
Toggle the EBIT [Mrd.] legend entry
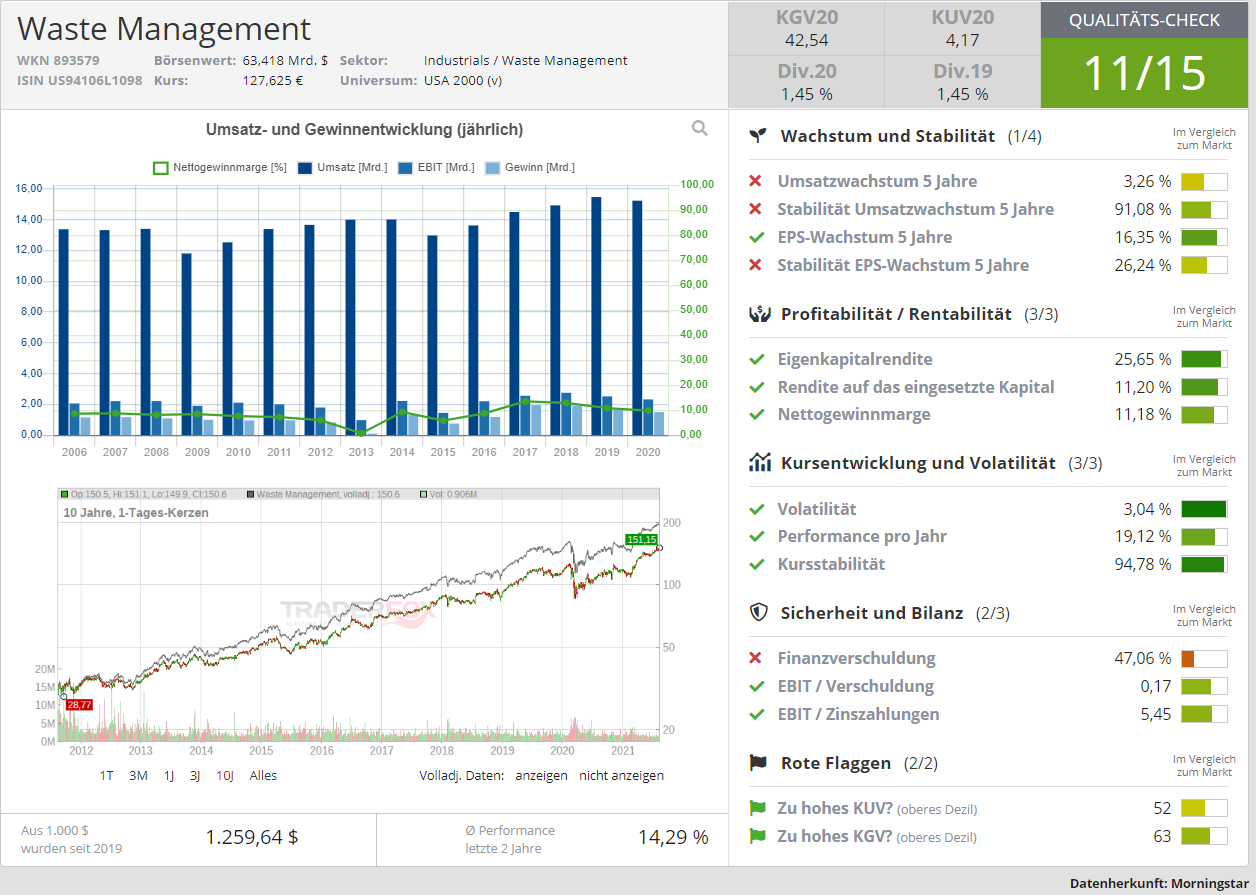[x=436, y=168]
